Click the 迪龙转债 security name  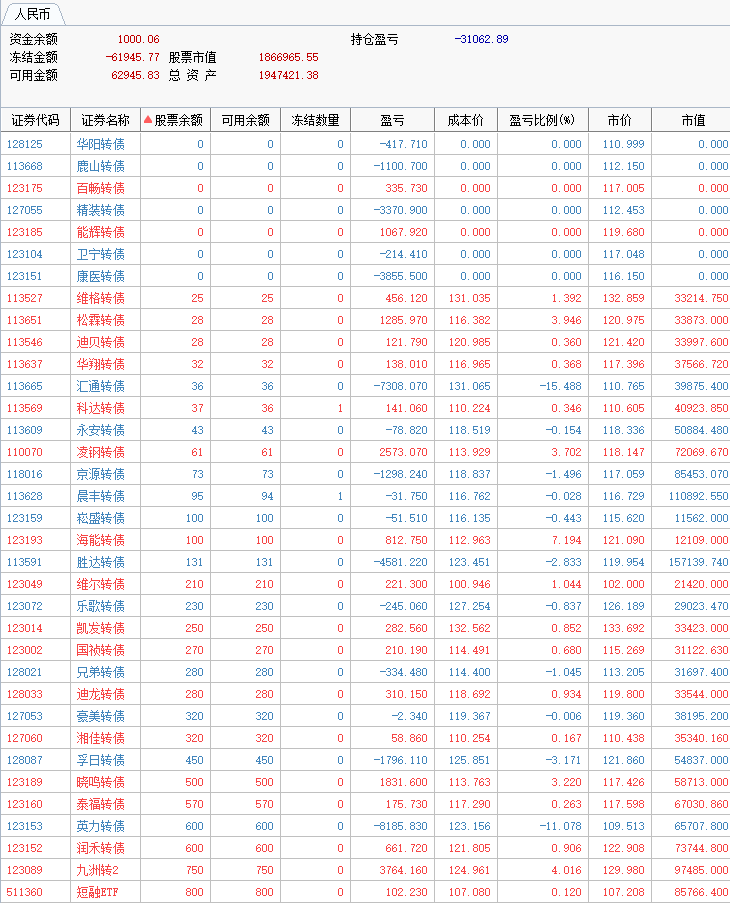pos(101,694)
